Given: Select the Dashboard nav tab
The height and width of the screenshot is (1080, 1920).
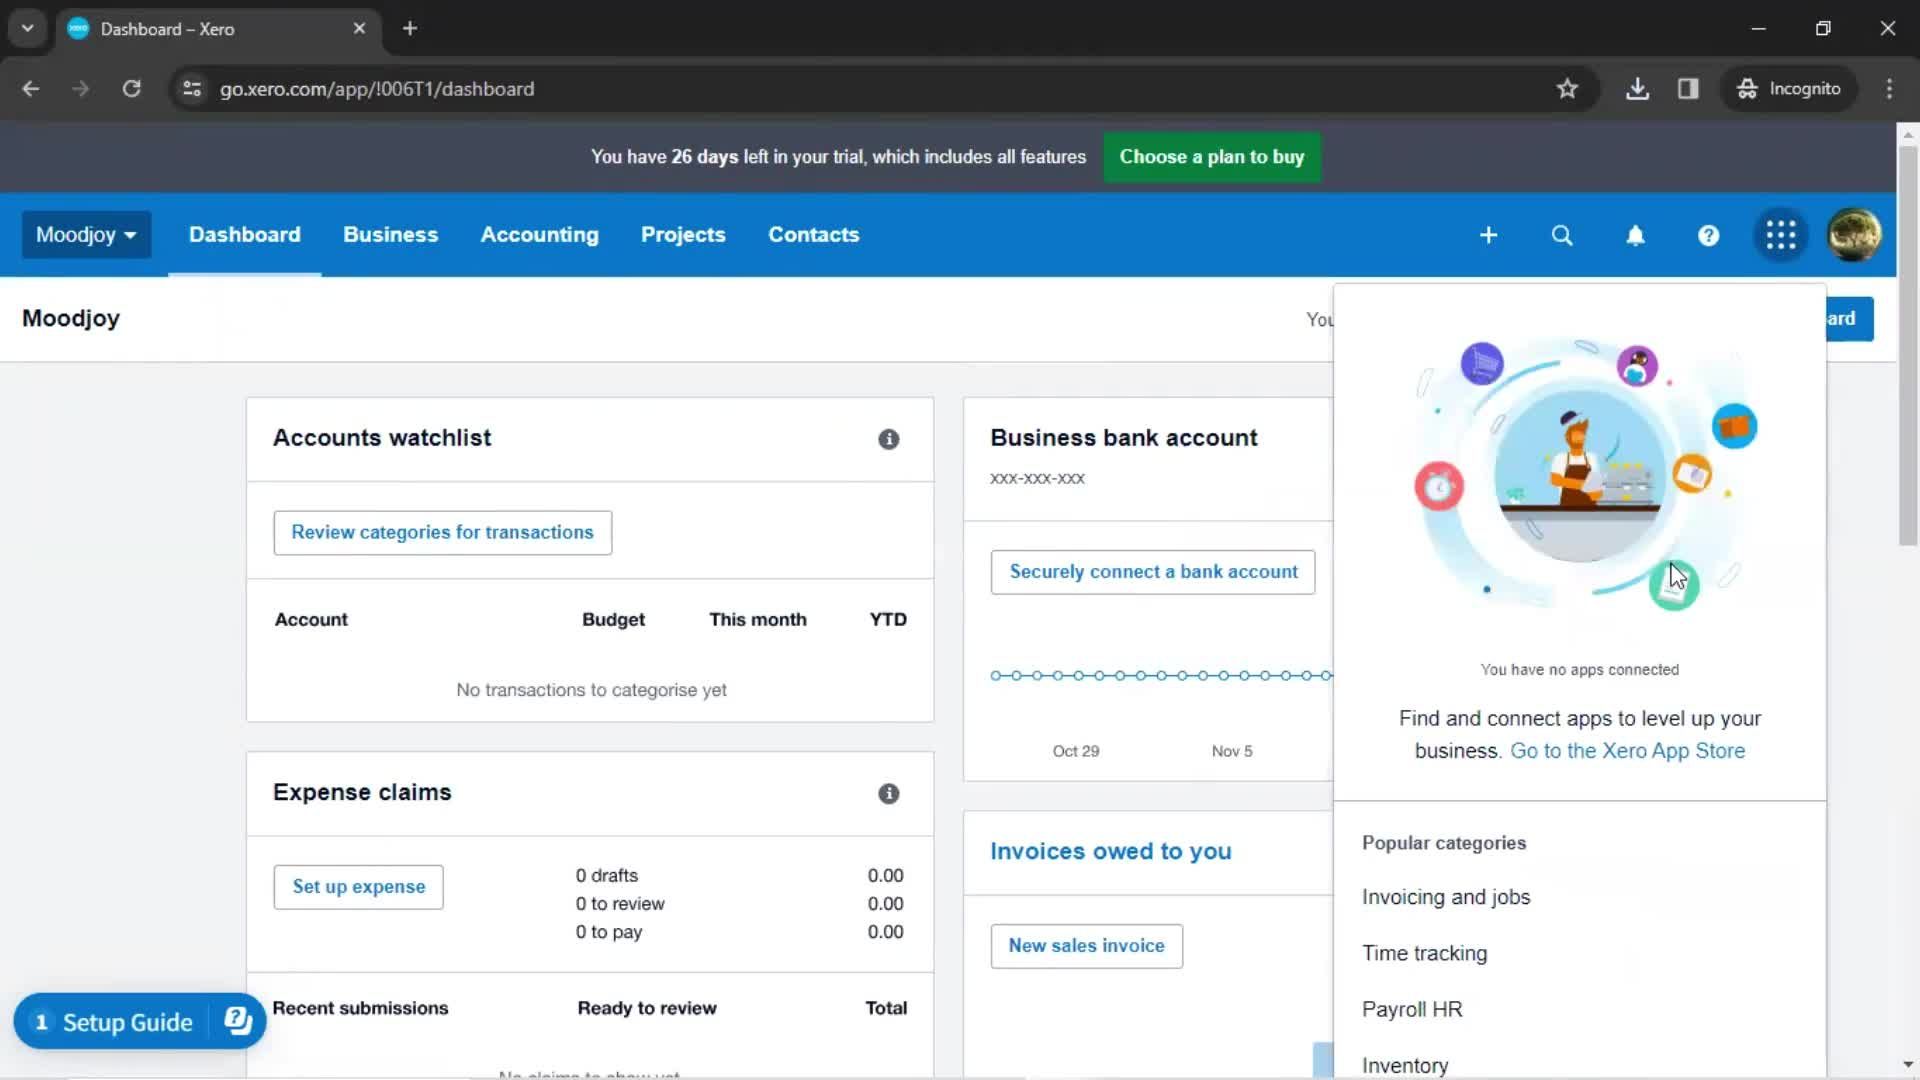Looking at the screenshot, I should [245, 235].
